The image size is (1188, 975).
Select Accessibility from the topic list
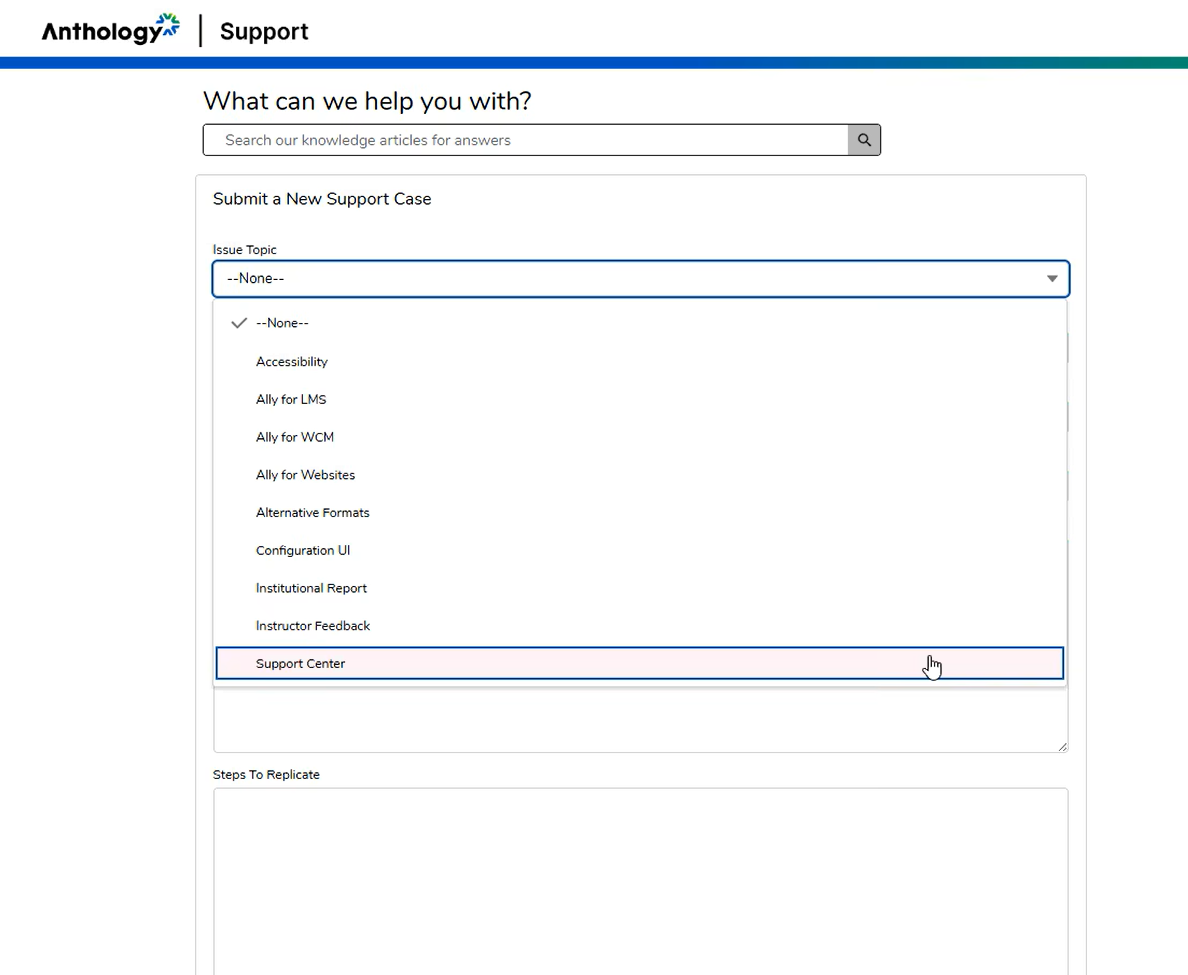(292, 362)
